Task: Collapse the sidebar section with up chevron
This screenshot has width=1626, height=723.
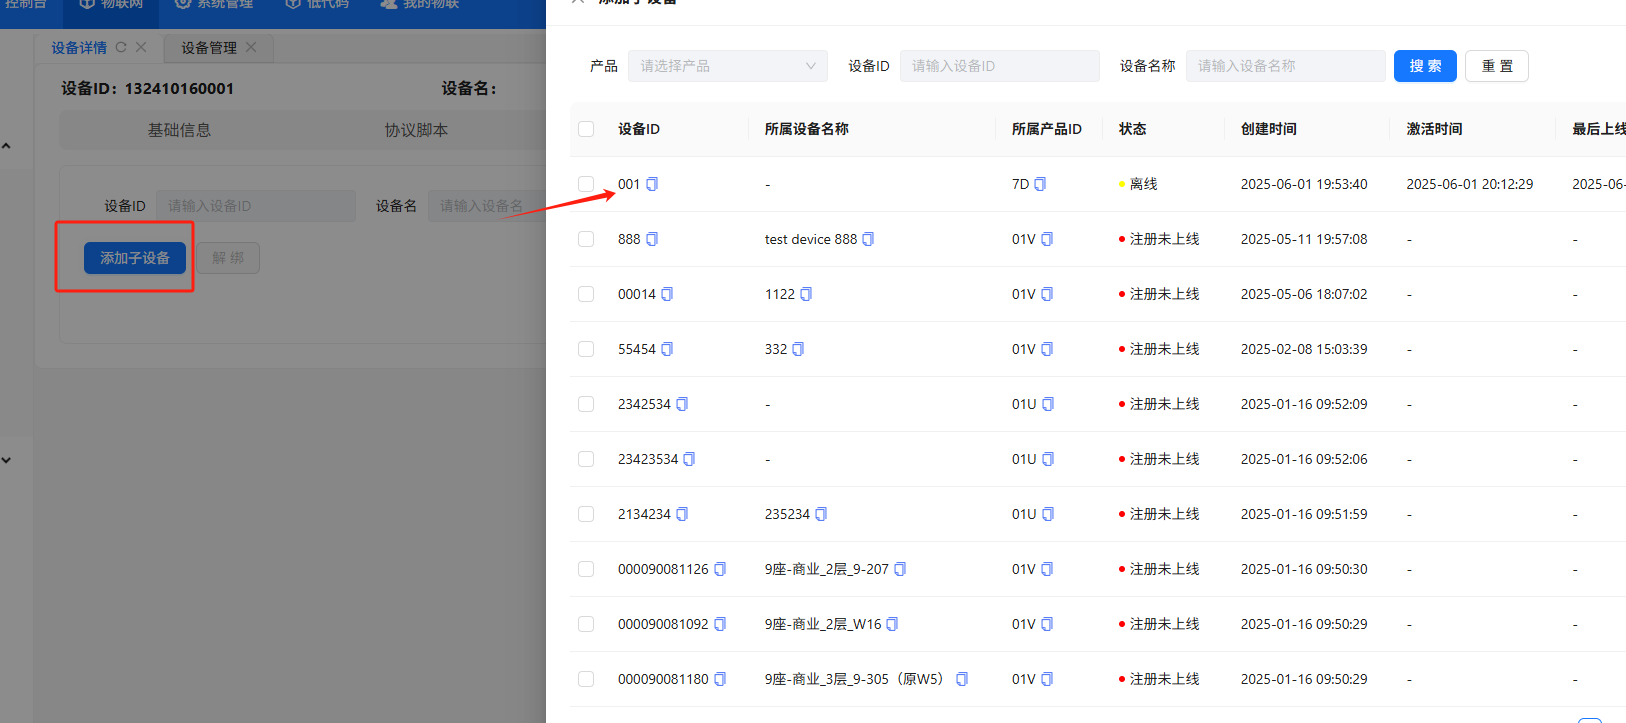Action: click(6, 146)
